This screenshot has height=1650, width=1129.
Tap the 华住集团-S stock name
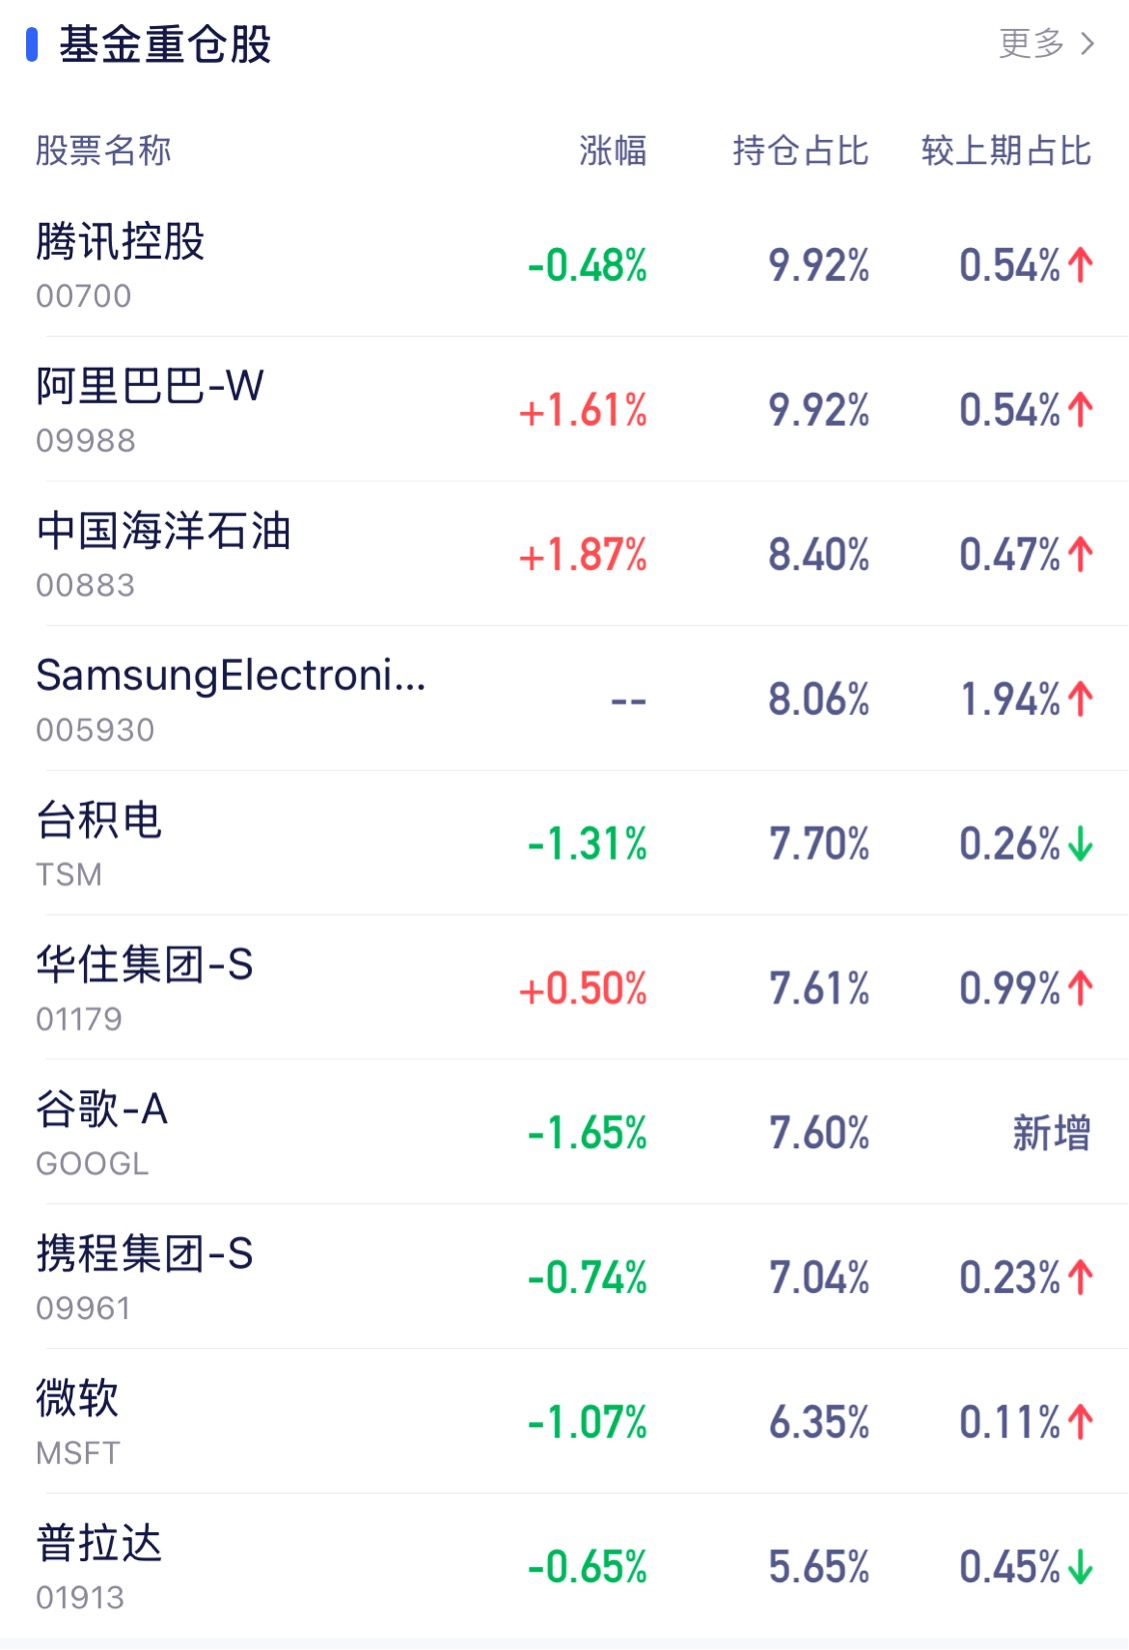(144, 966)
